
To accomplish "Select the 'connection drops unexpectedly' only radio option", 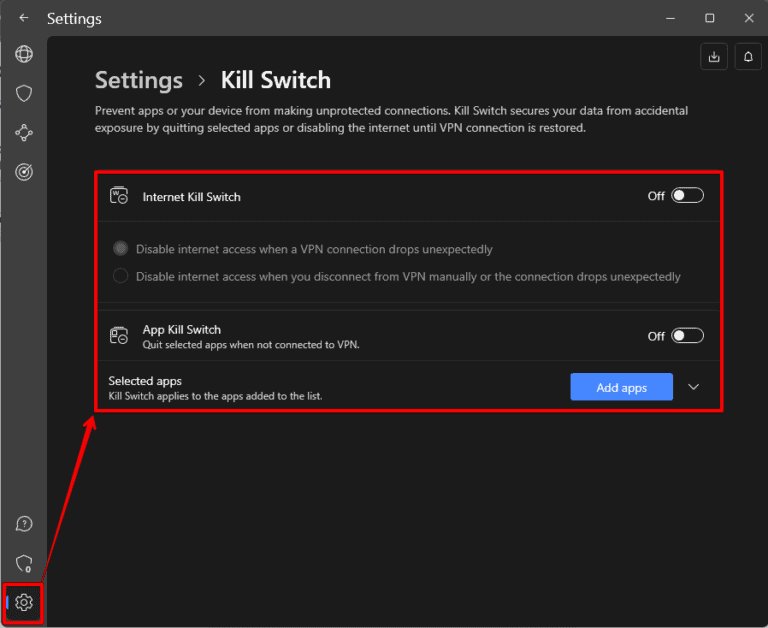I will [x=121, y=249].
